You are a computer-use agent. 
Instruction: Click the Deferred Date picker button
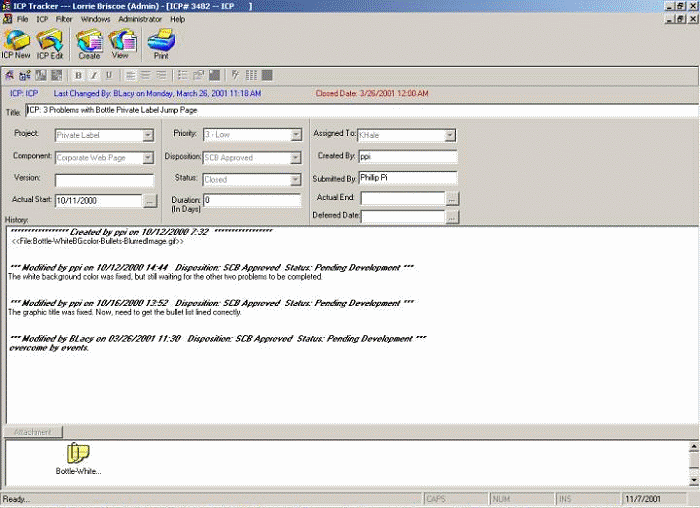click(x=452, y=216)
